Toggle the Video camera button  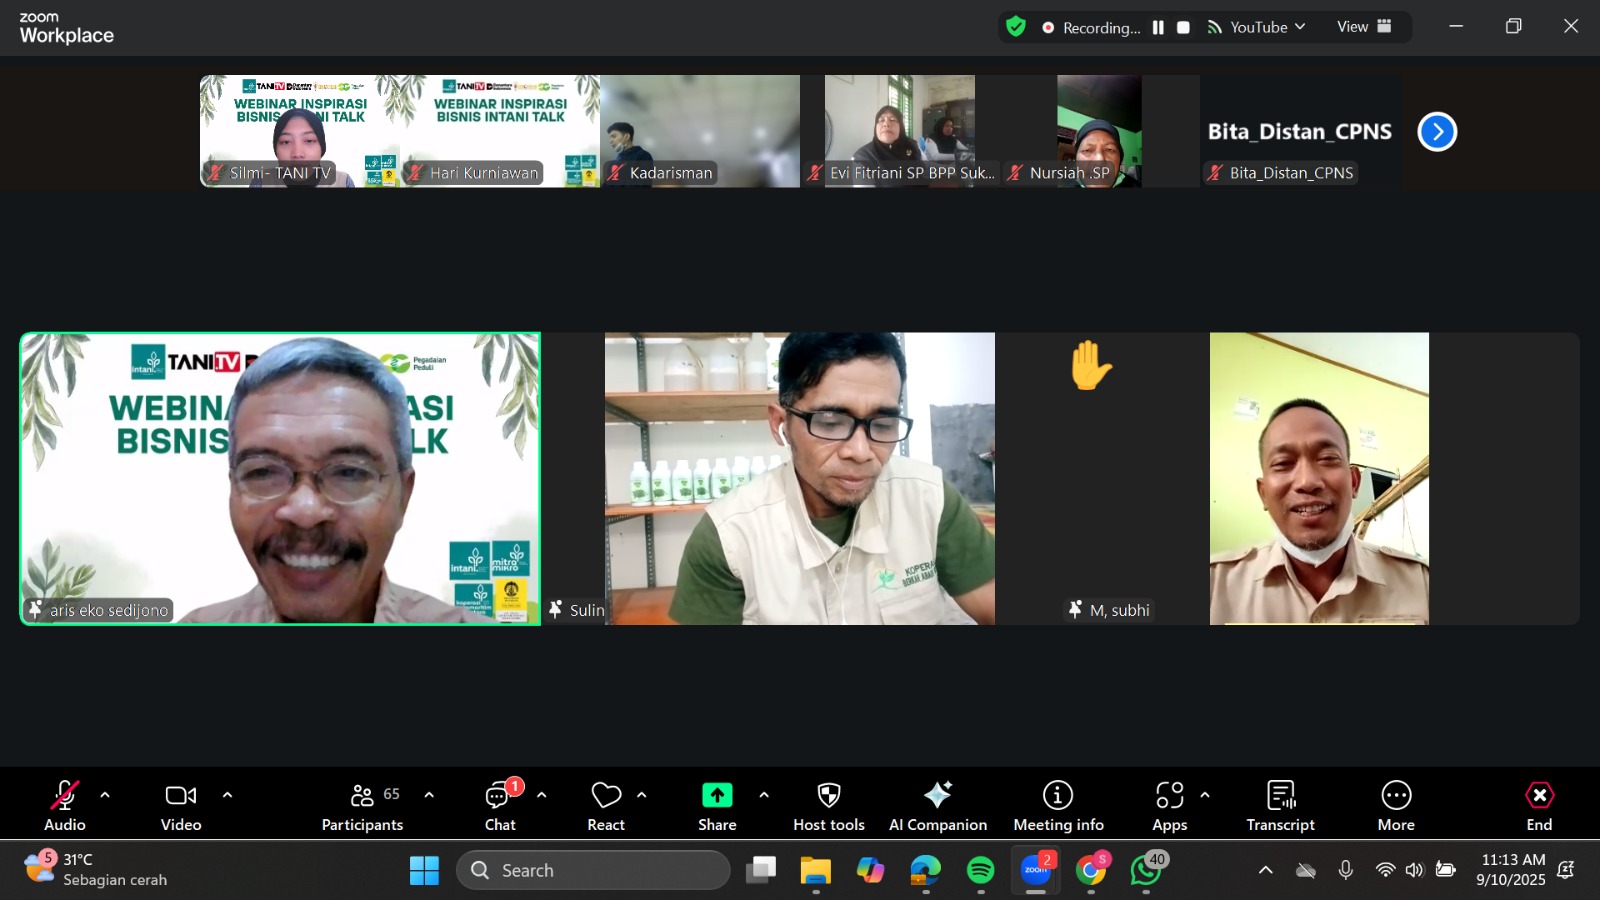[181, 804]
